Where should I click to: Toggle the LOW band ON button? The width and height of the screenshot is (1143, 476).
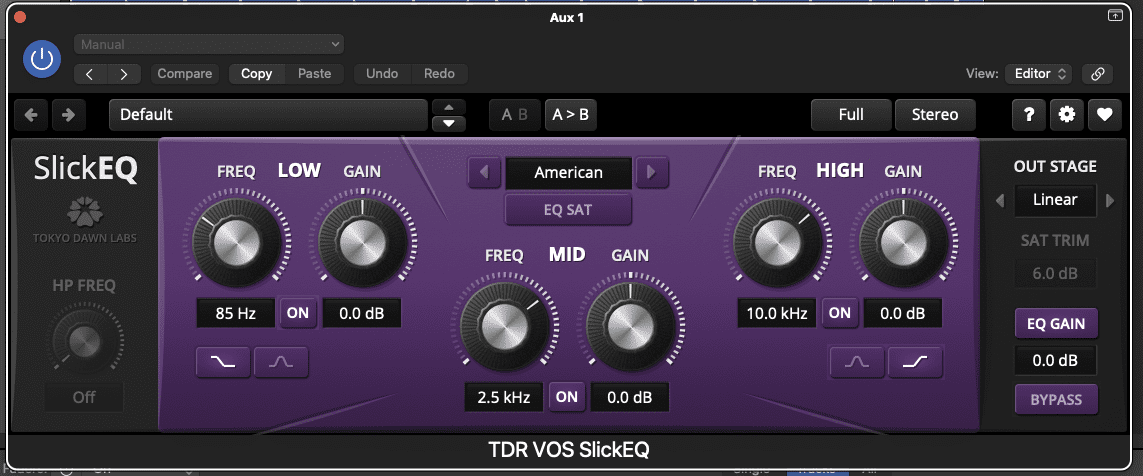pos(298,313)
